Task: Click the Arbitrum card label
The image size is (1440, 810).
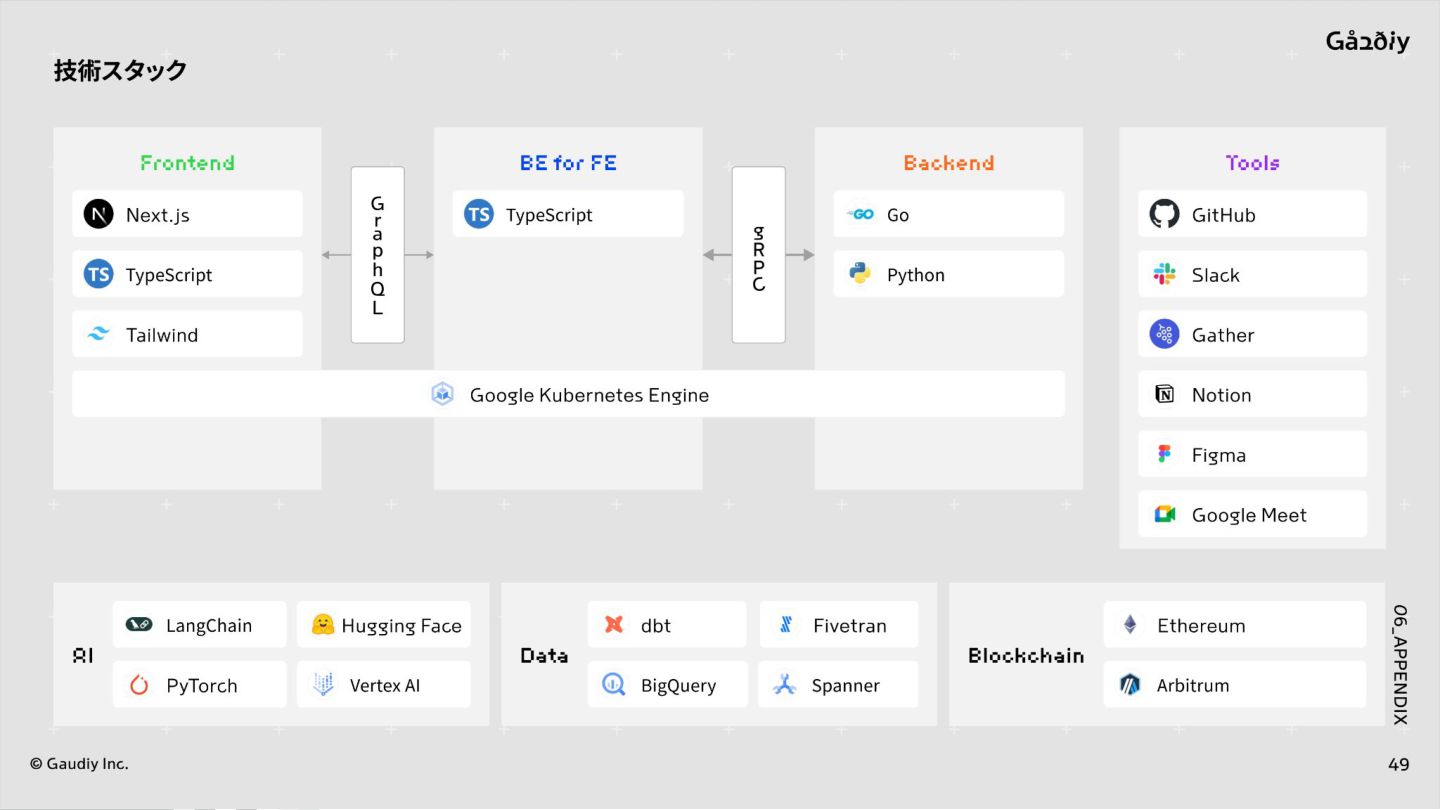Action: (x=1193, y=685)
